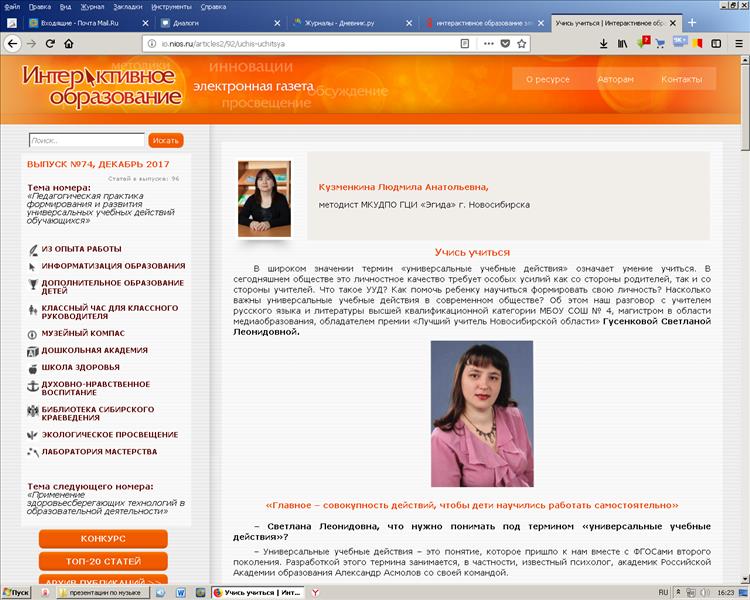
Task: Click the author's small portrait photo
Action: pos(264,199)
